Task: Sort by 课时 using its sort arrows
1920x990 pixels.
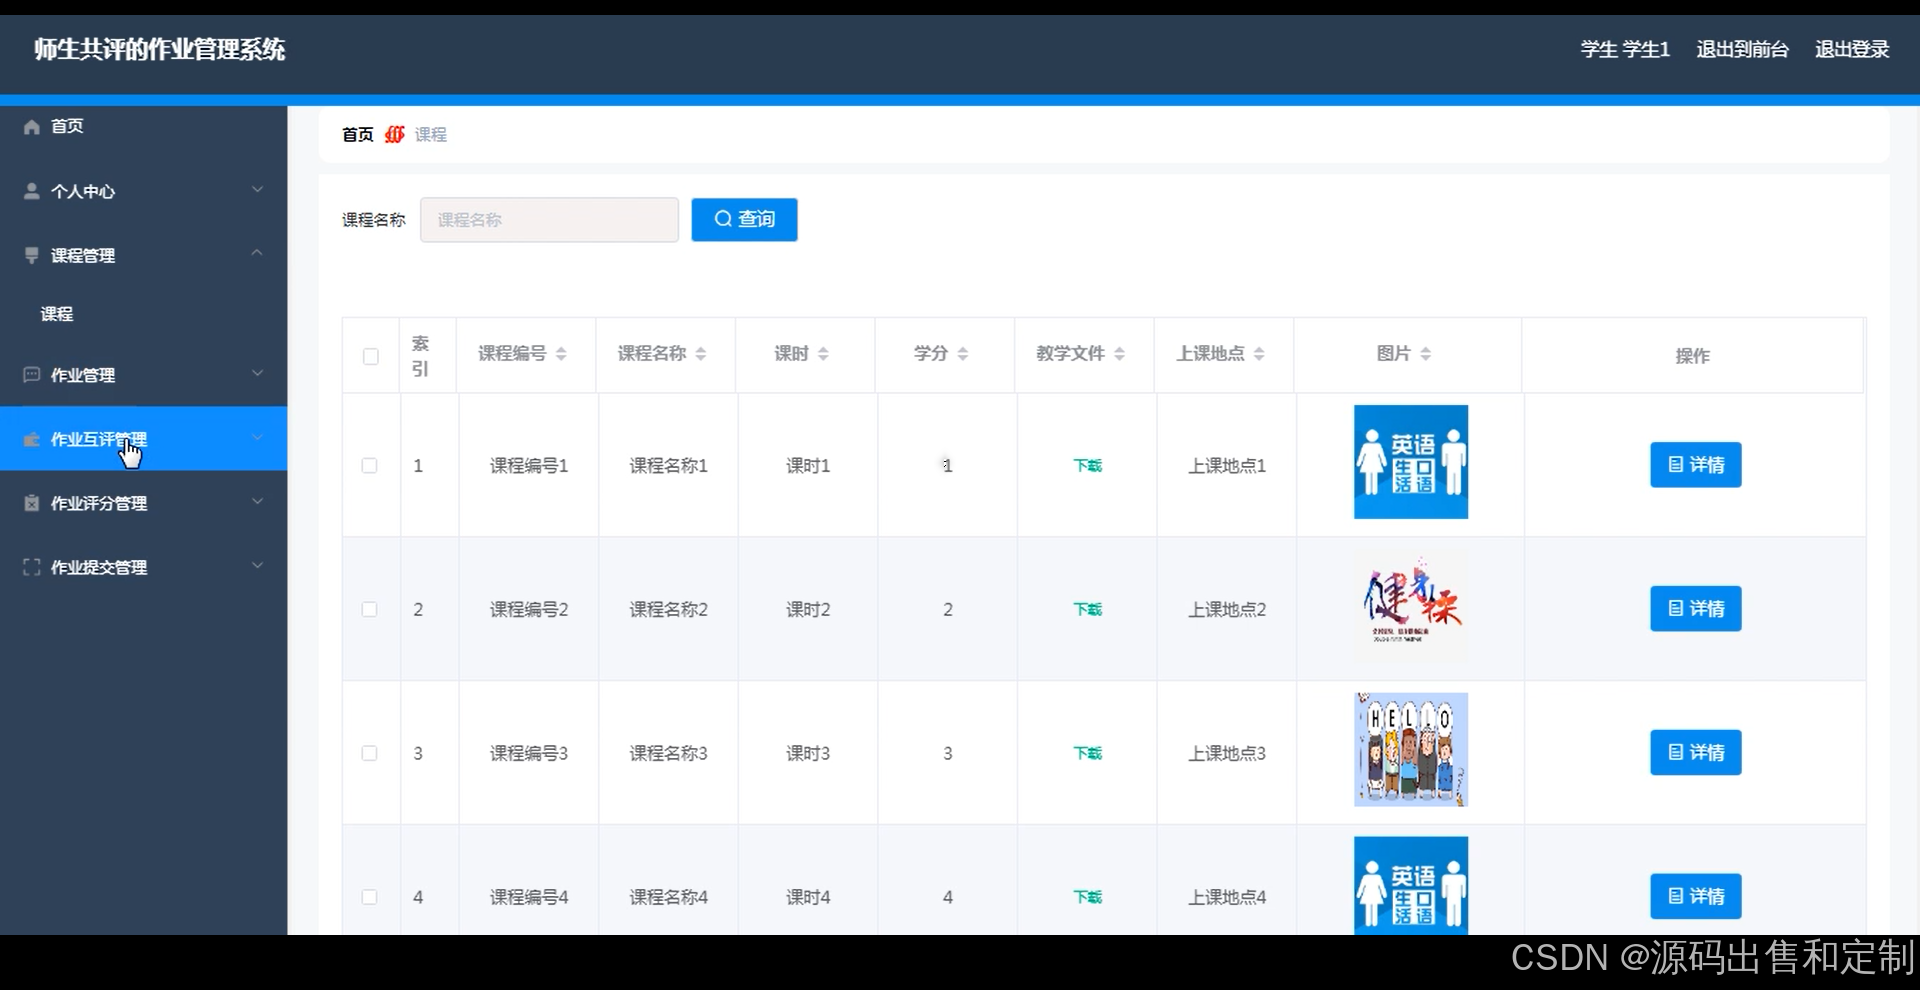Action: pyautogui.click(x=823, y=353)
